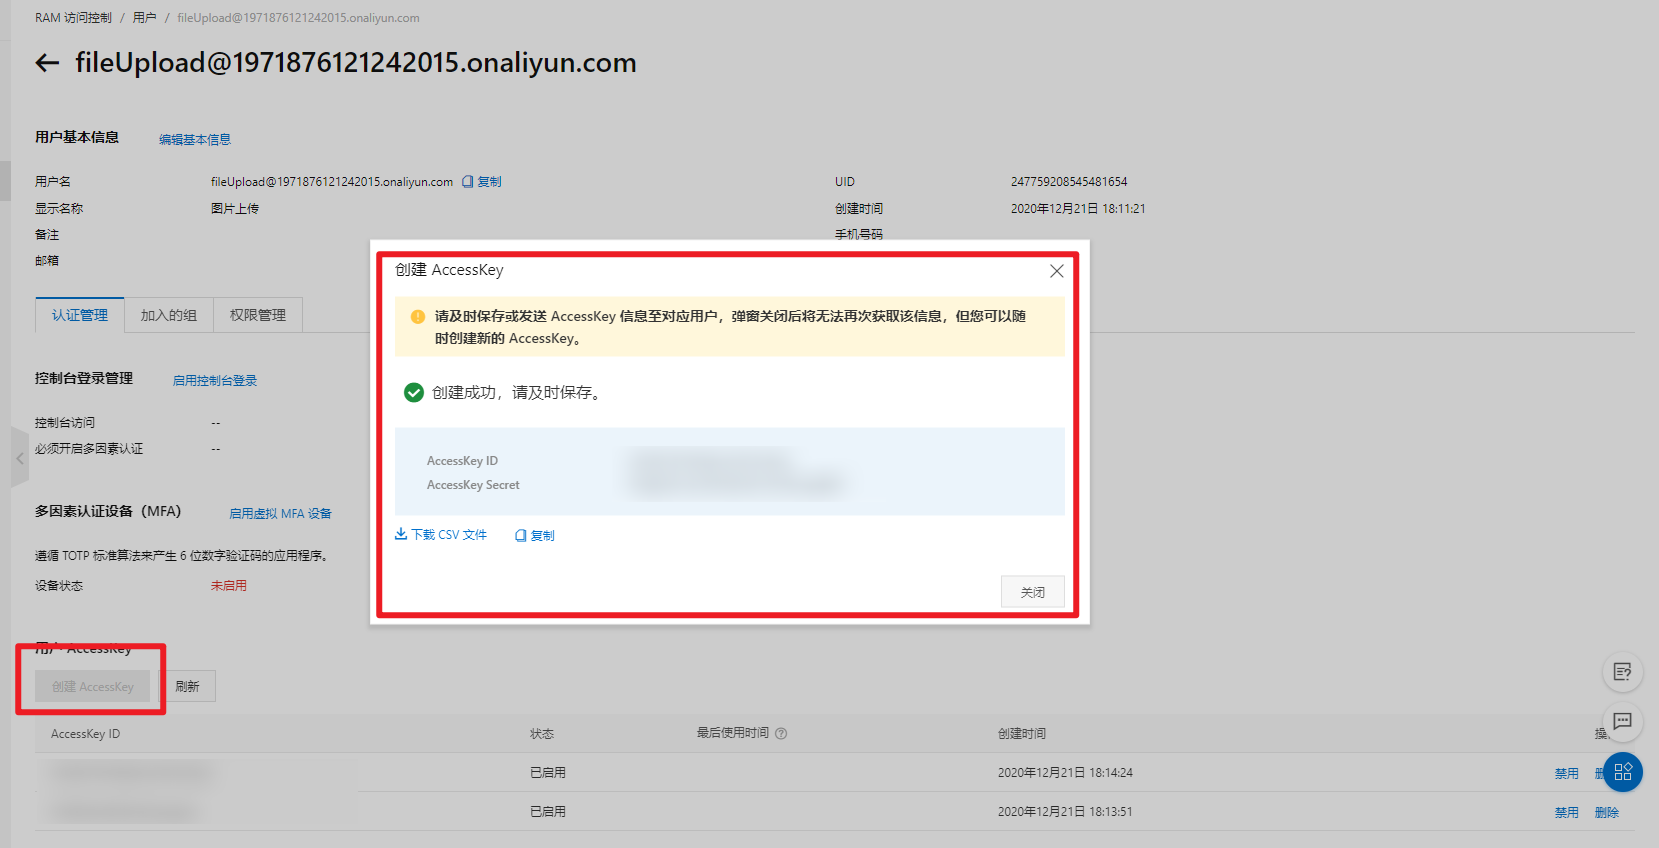The image size is (1659, 848).
Task: Select the 图片上传 display name
Action: click(x=235, y=209)
